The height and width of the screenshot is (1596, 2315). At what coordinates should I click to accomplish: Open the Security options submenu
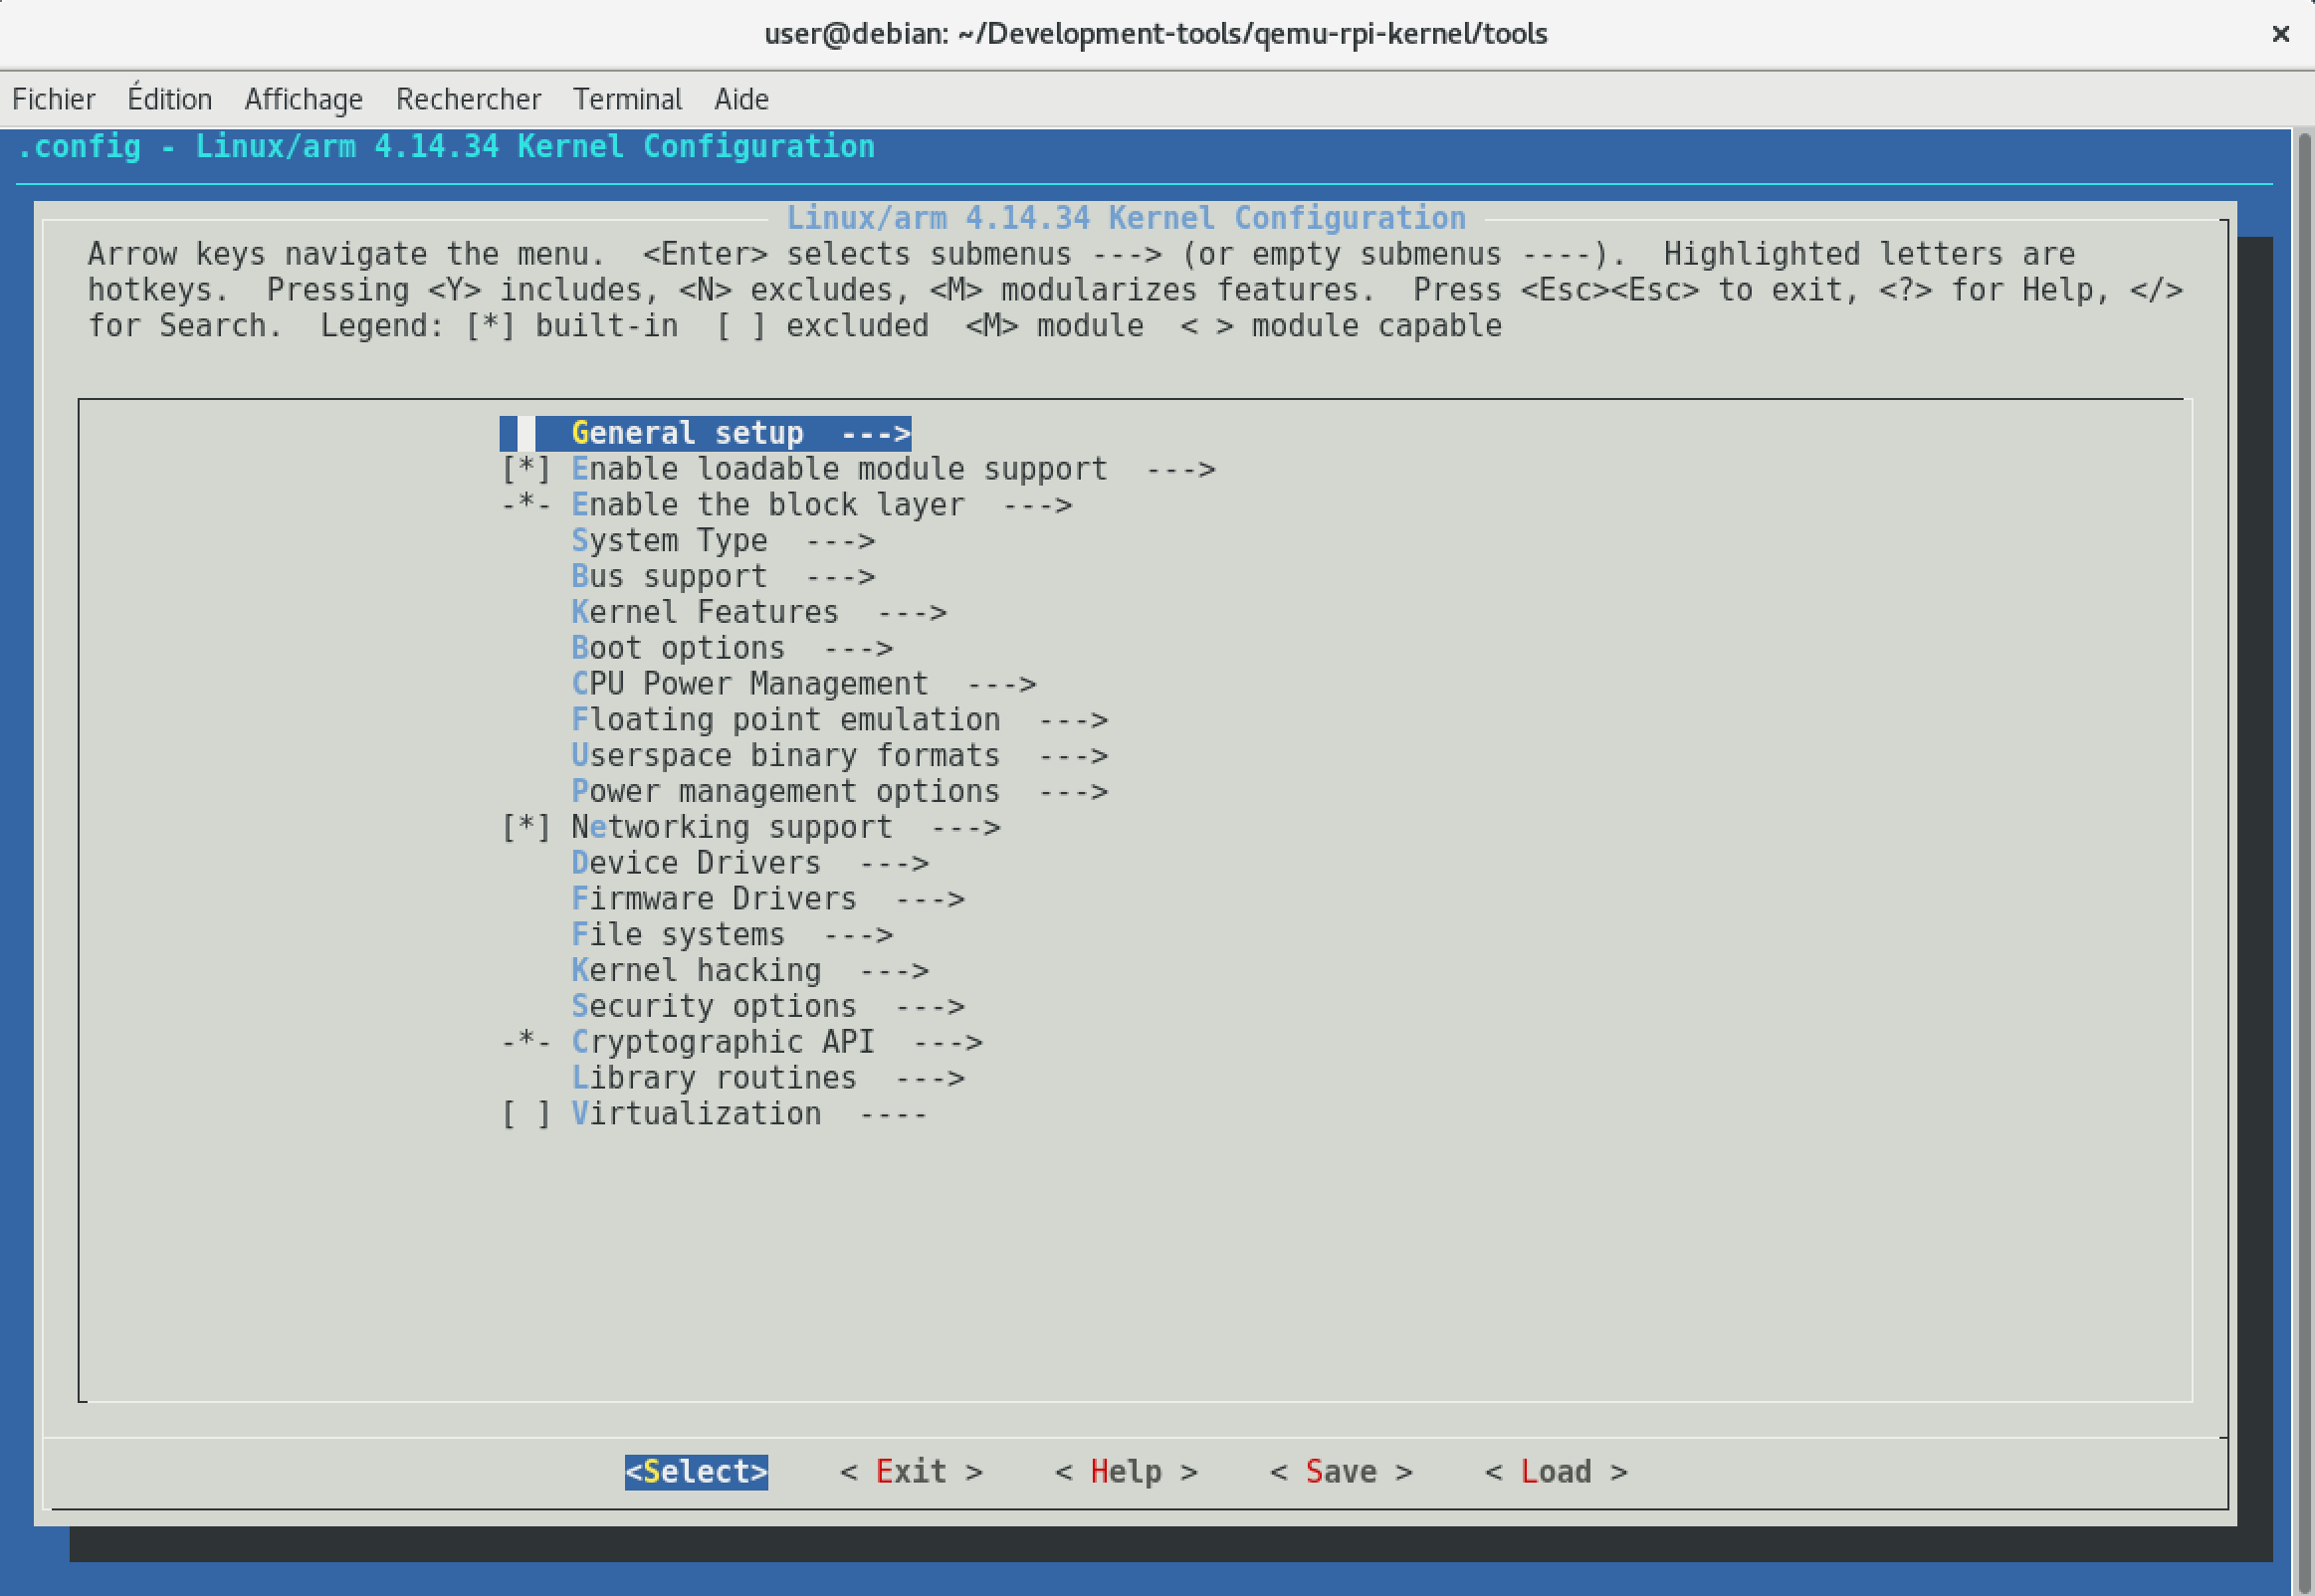(x=768, y=1006)
